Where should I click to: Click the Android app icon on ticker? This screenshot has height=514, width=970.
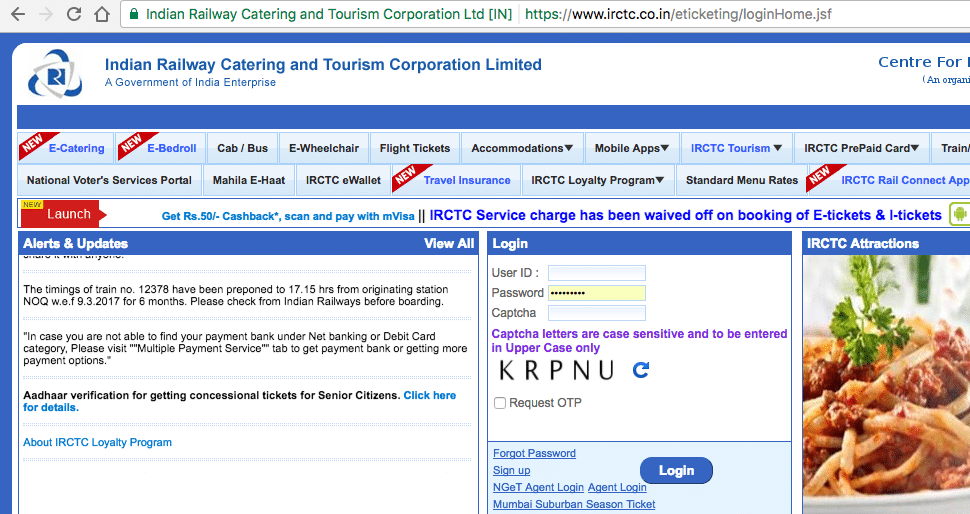coord(959,215)
